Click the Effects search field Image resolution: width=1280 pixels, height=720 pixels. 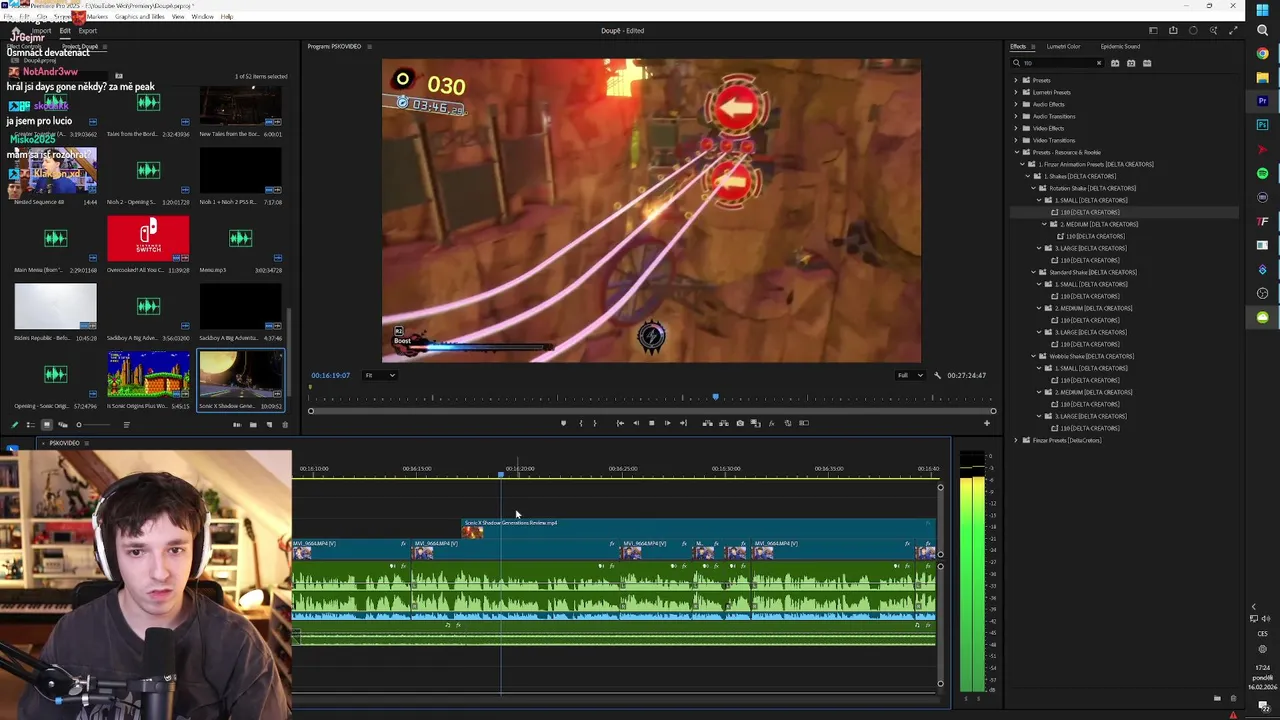[x=1057, y=63]
